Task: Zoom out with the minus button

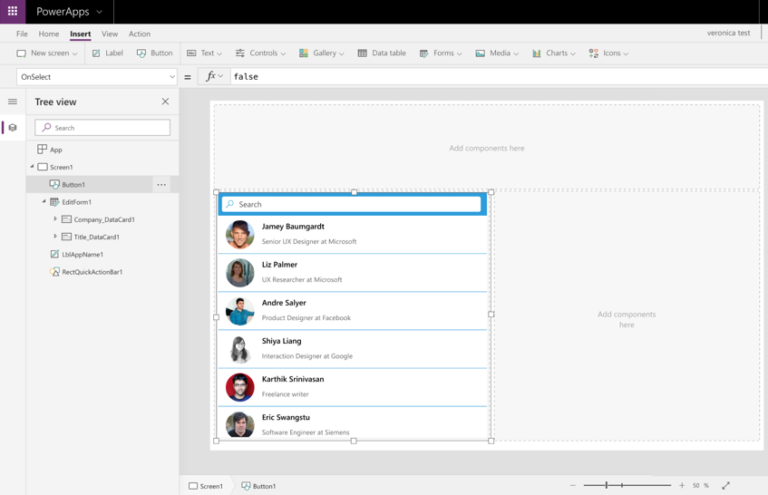Action: click(573, 485)
